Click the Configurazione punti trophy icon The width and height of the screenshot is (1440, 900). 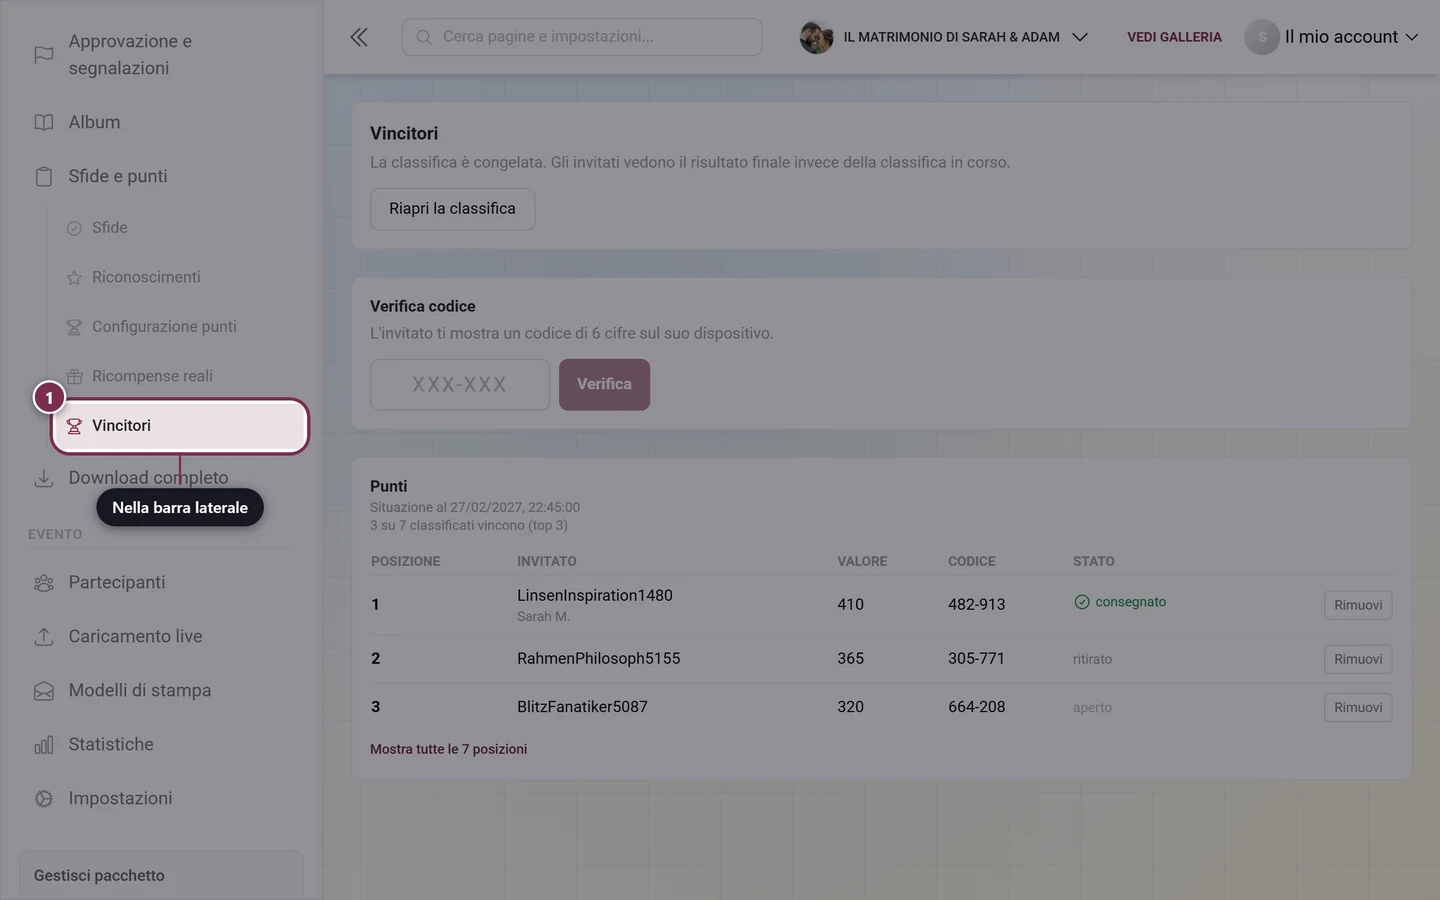[74, 327]
